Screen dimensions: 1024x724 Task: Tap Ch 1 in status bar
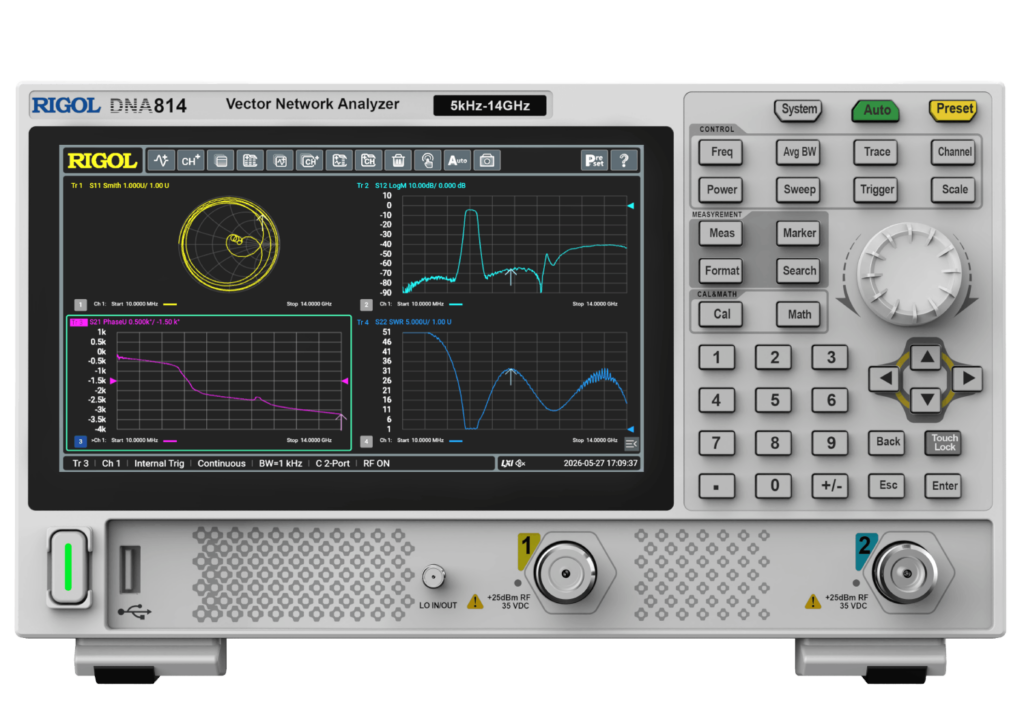pos(111,464)
